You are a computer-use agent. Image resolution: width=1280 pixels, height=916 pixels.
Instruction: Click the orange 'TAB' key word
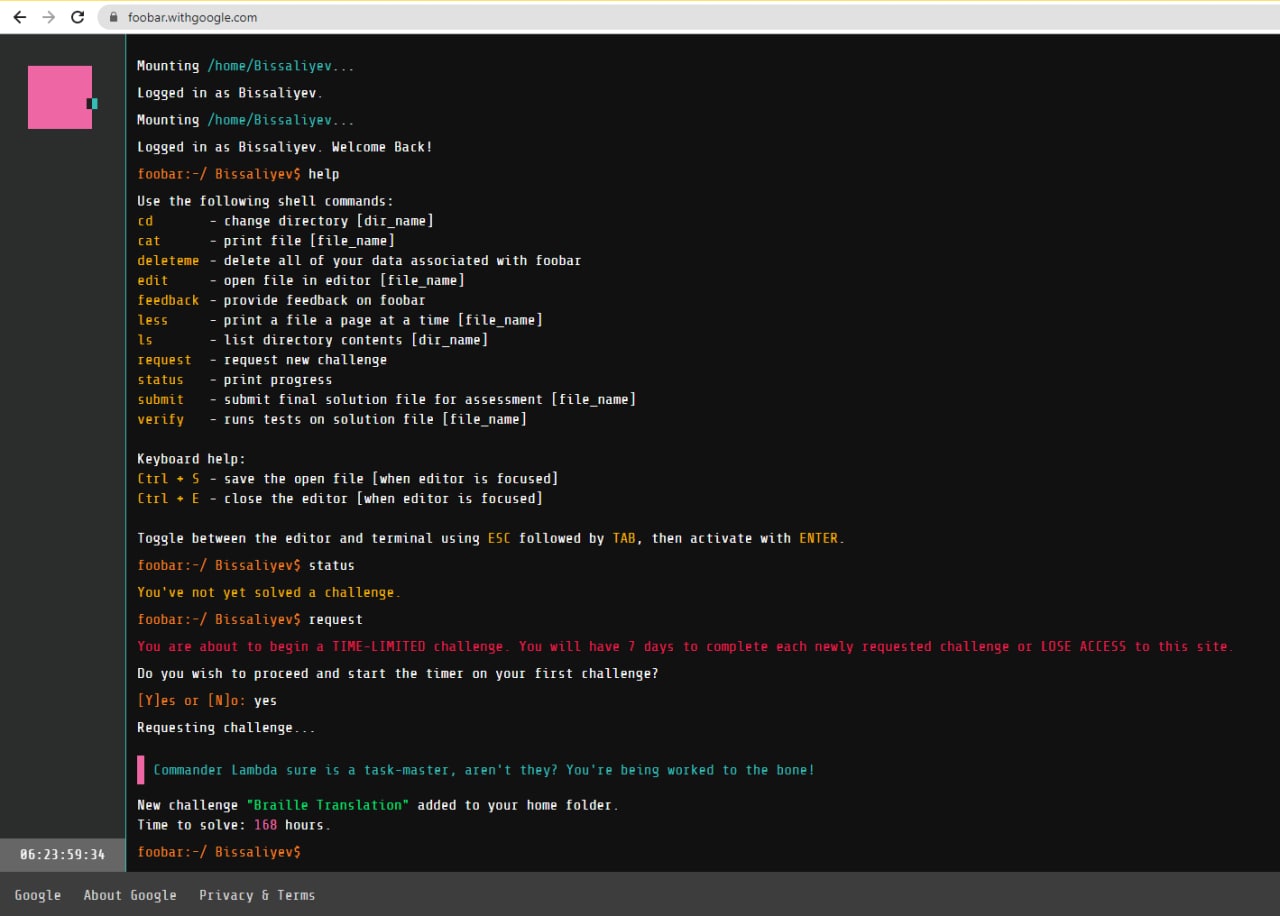624,538
